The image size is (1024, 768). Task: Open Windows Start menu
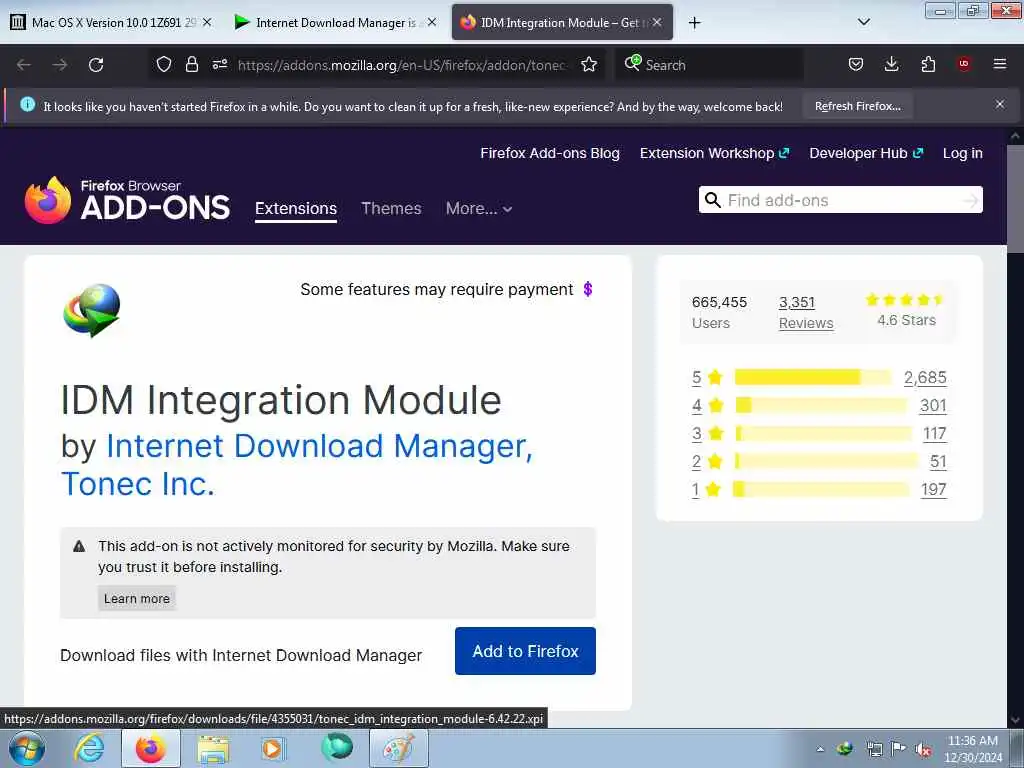[x=27, y=748]
